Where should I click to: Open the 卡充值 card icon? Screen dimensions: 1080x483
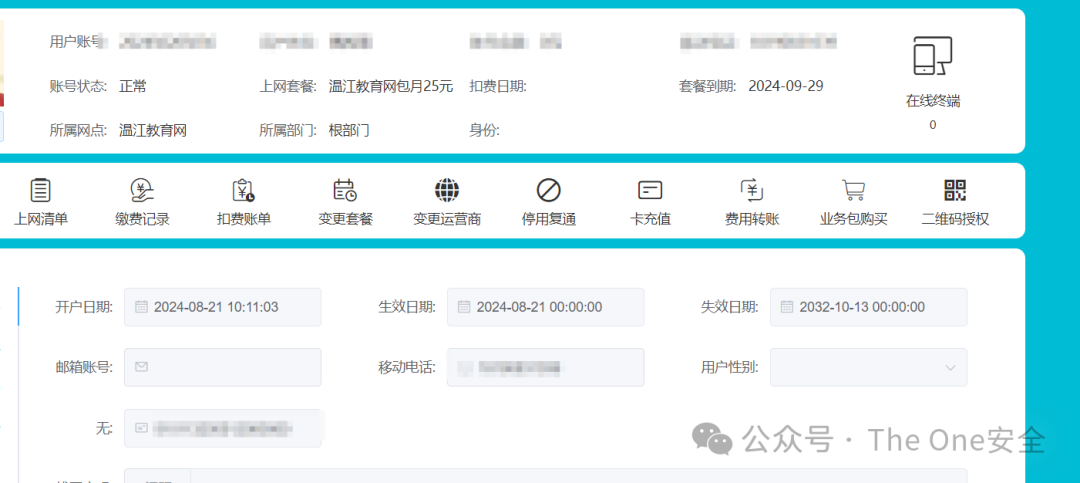650,189
